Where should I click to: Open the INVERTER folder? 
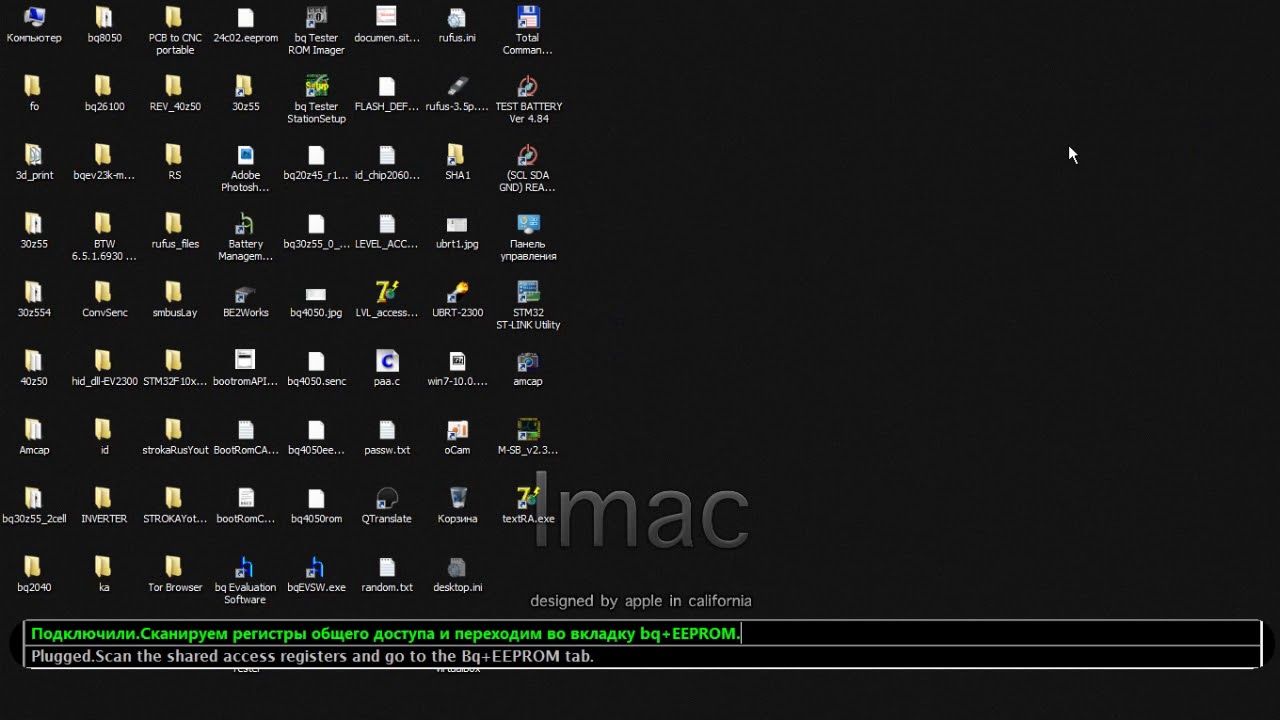tap(104, 506)
